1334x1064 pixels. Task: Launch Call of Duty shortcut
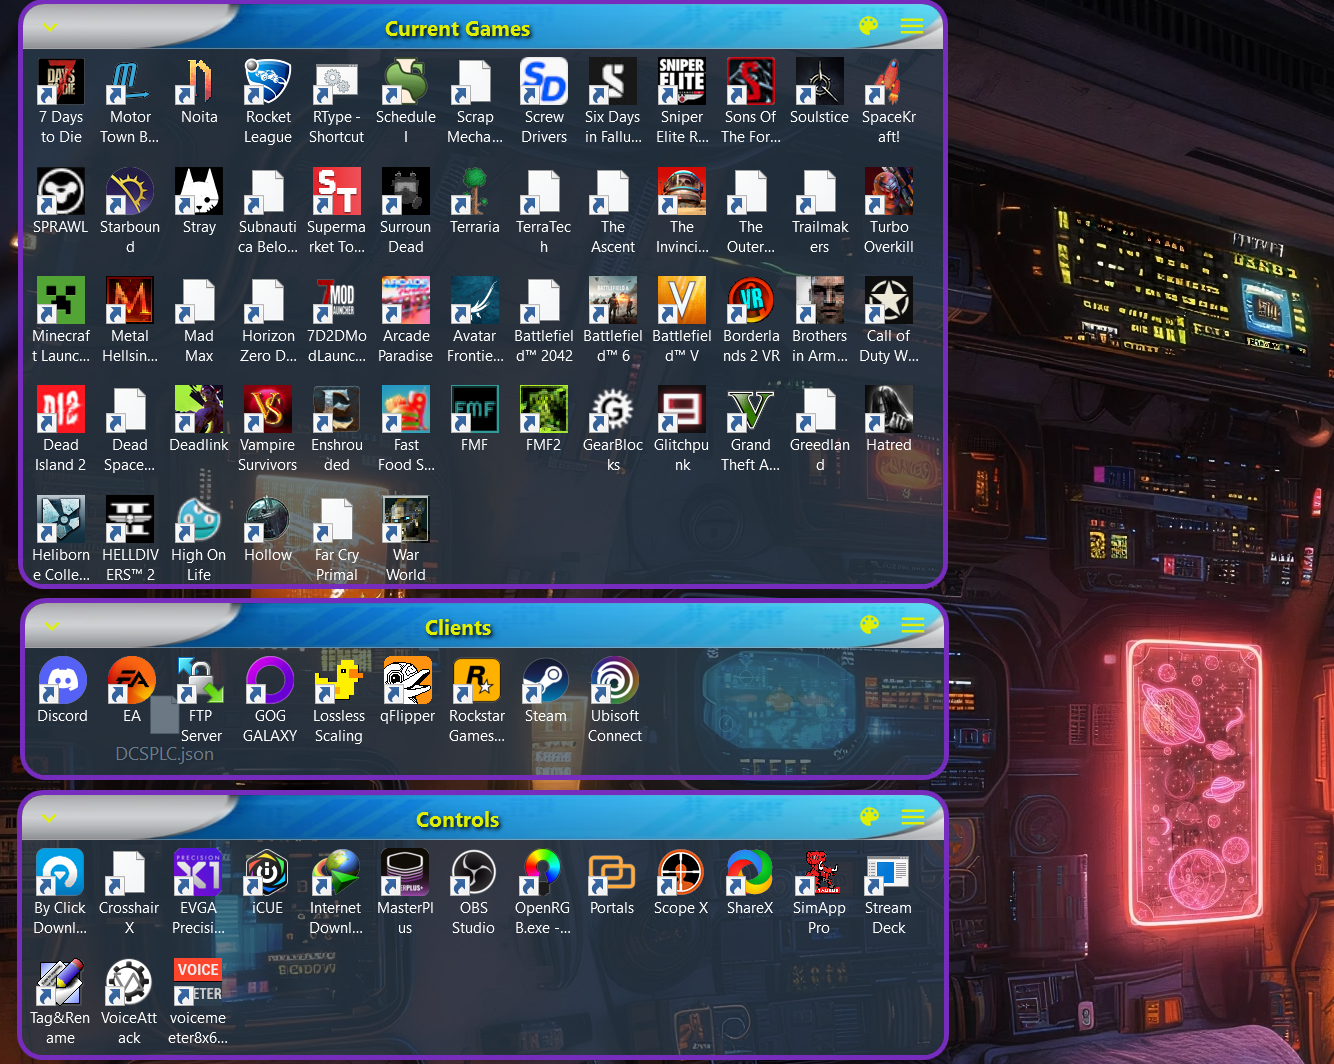coord(889,301)
